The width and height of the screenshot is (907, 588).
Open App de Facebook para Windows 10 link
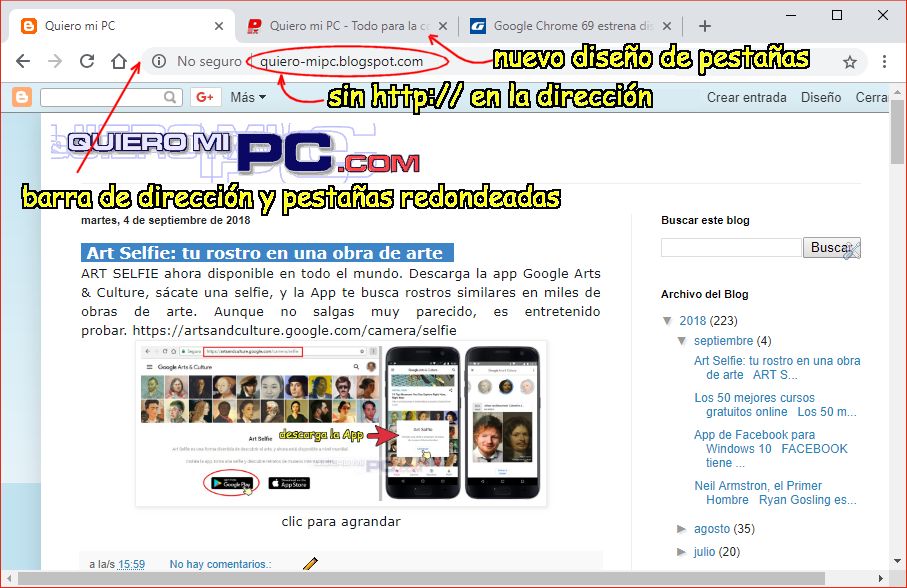pos(770,449)
